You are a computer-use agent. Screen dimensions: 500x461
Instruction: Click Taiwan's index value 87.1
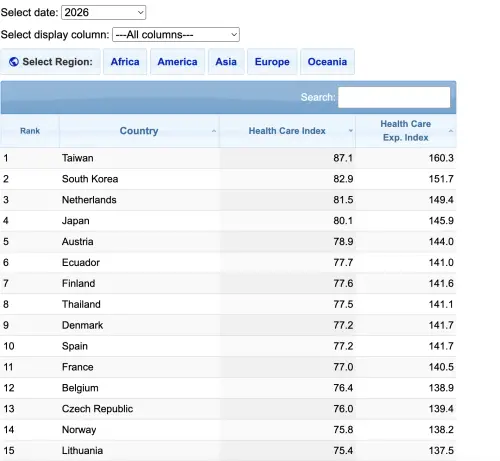(343, 158)
